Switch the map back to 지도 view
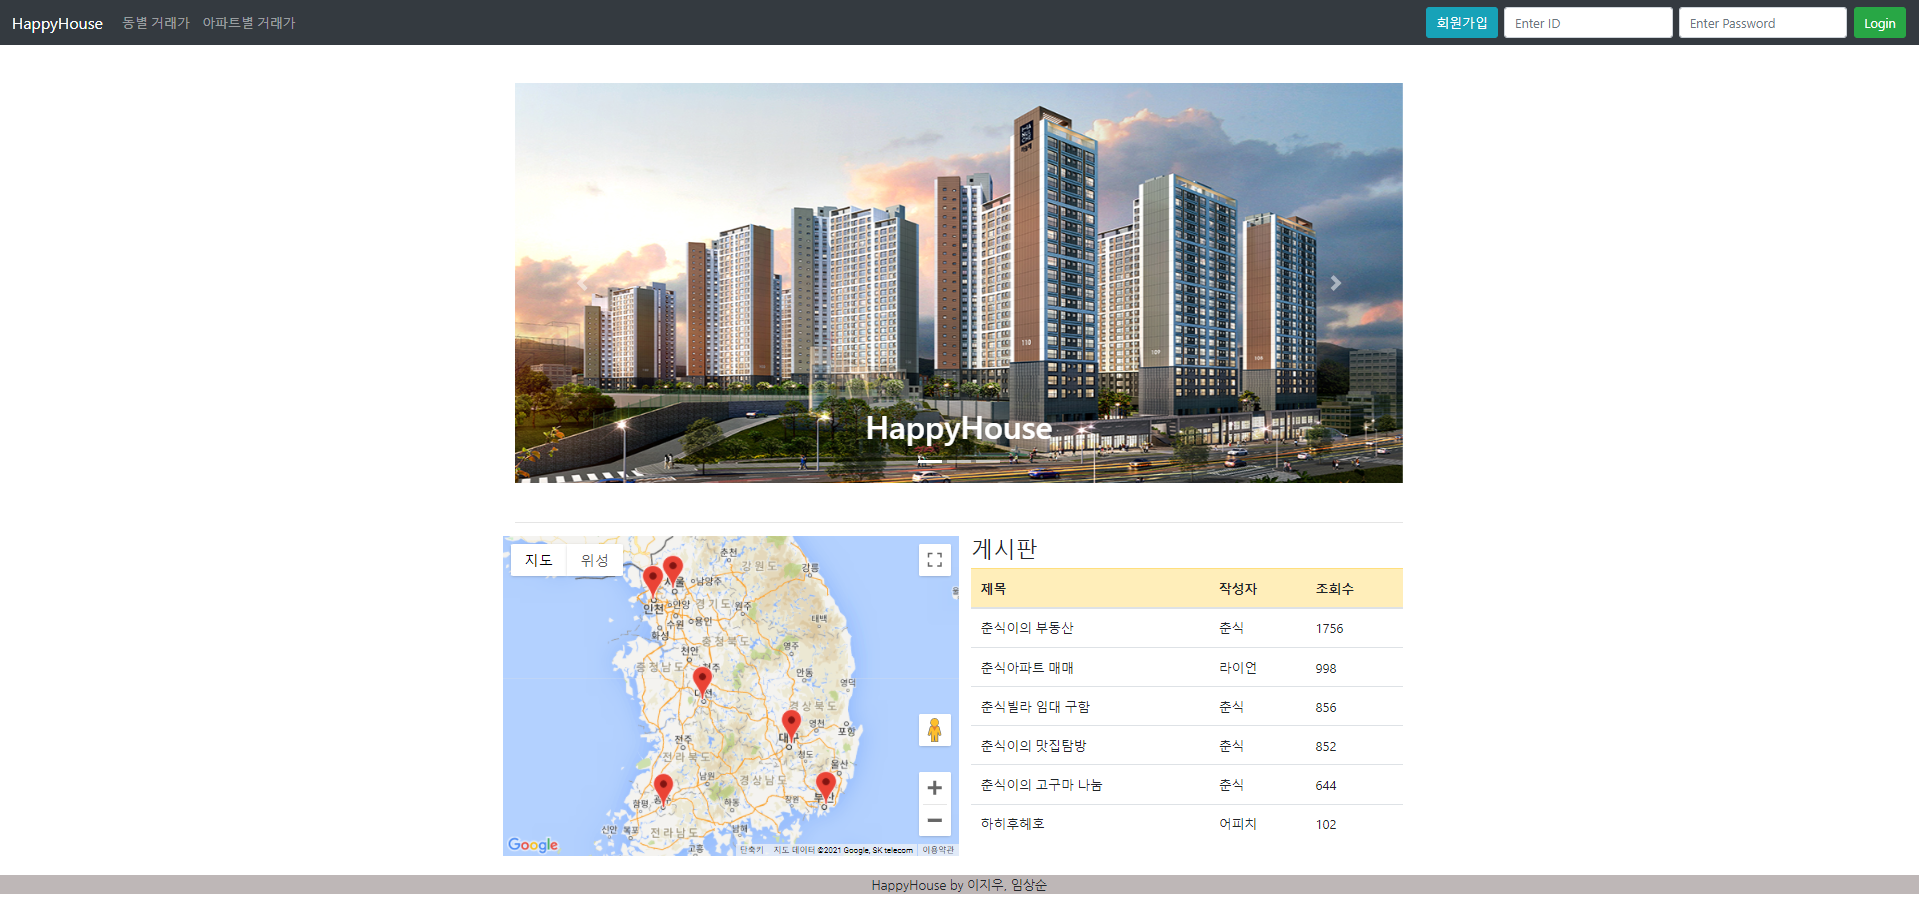 click(x=537, y=560)
